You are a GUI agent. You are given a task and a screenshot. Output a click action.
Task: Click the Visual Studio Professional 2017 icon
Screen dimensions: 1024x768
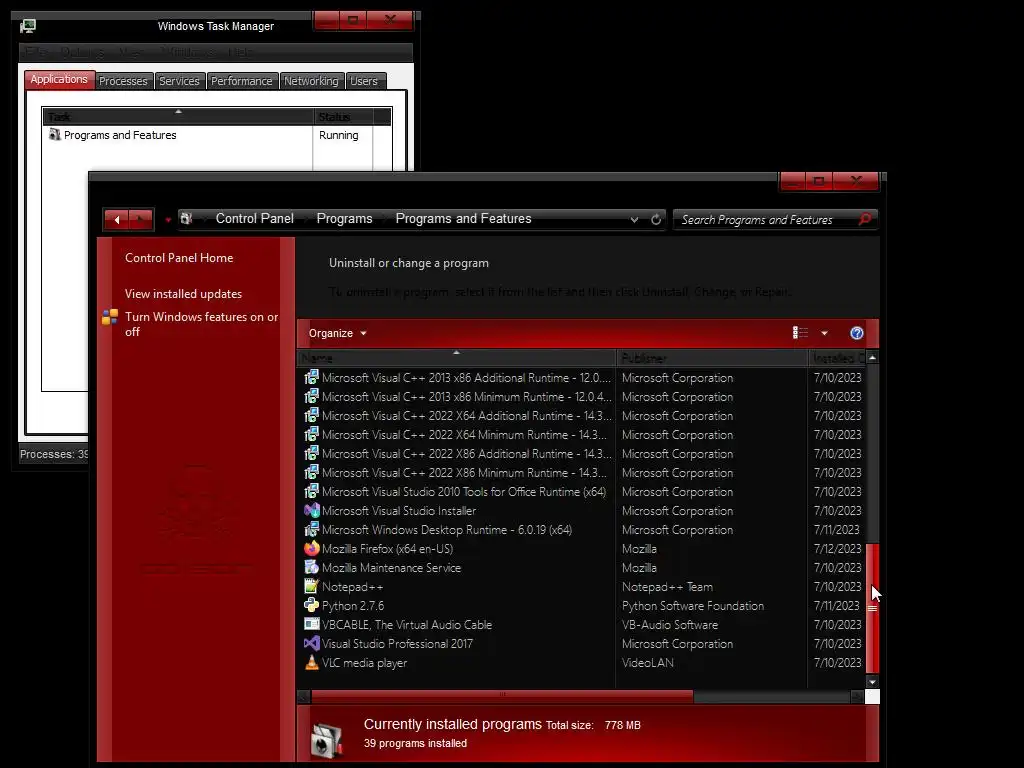pyautogui.click(x=312, y=643)
